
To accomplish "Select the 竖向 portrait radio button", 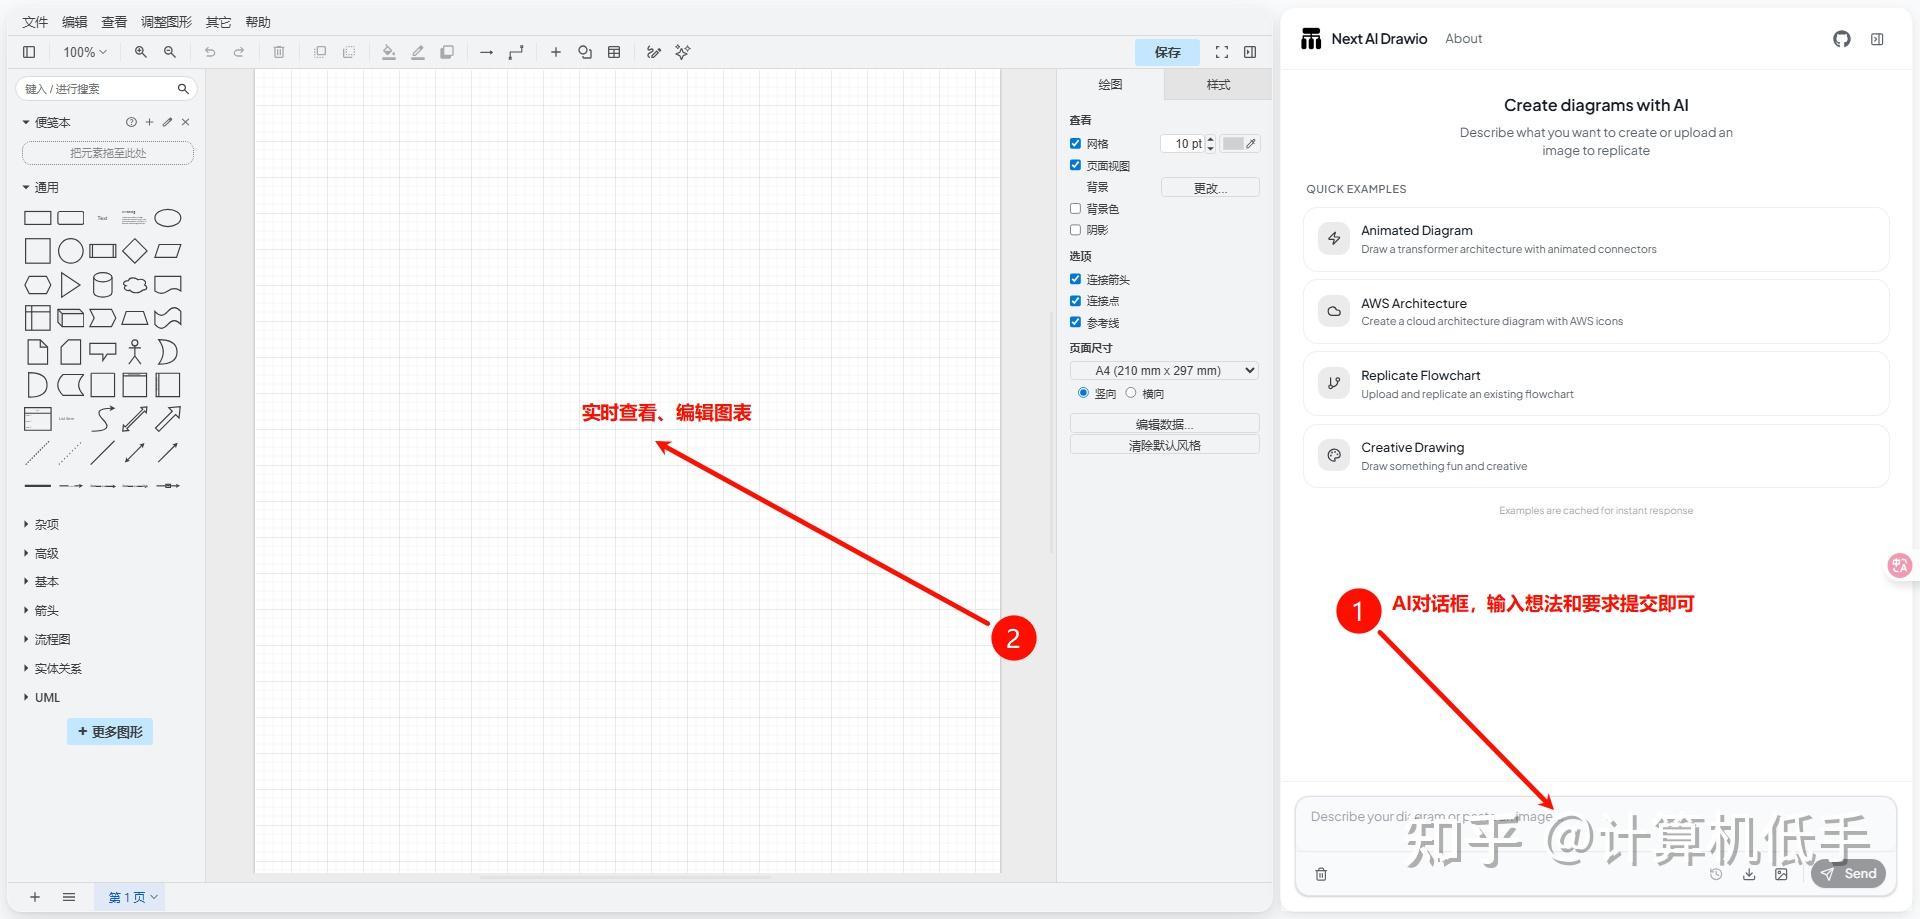I will (1083, 393).
